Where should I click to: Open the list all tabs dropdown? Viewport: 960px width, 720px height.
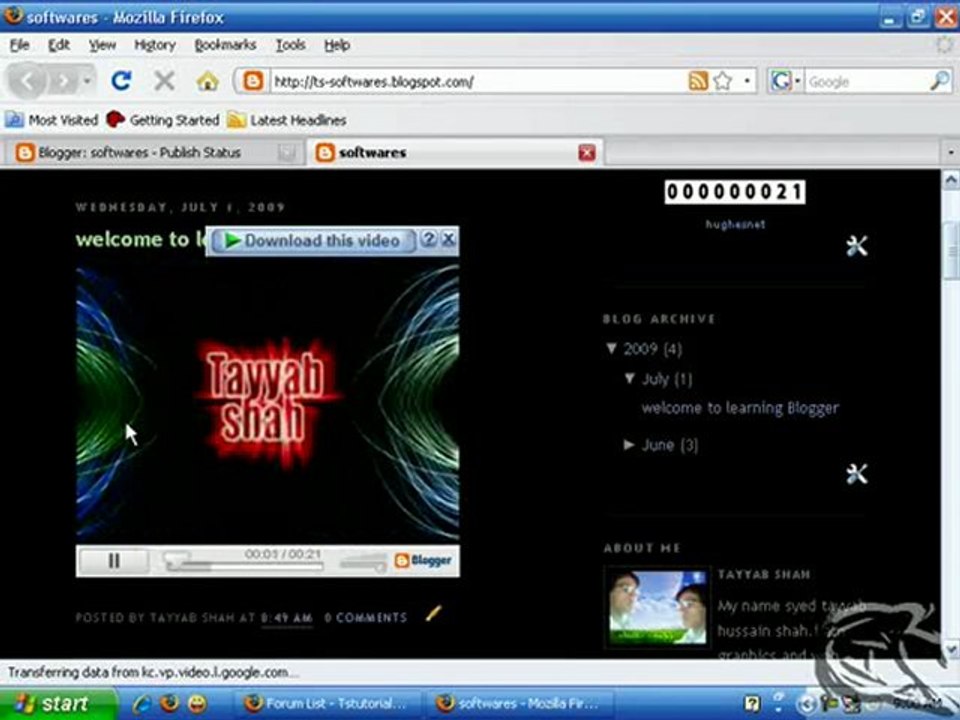tap(950, 152)
